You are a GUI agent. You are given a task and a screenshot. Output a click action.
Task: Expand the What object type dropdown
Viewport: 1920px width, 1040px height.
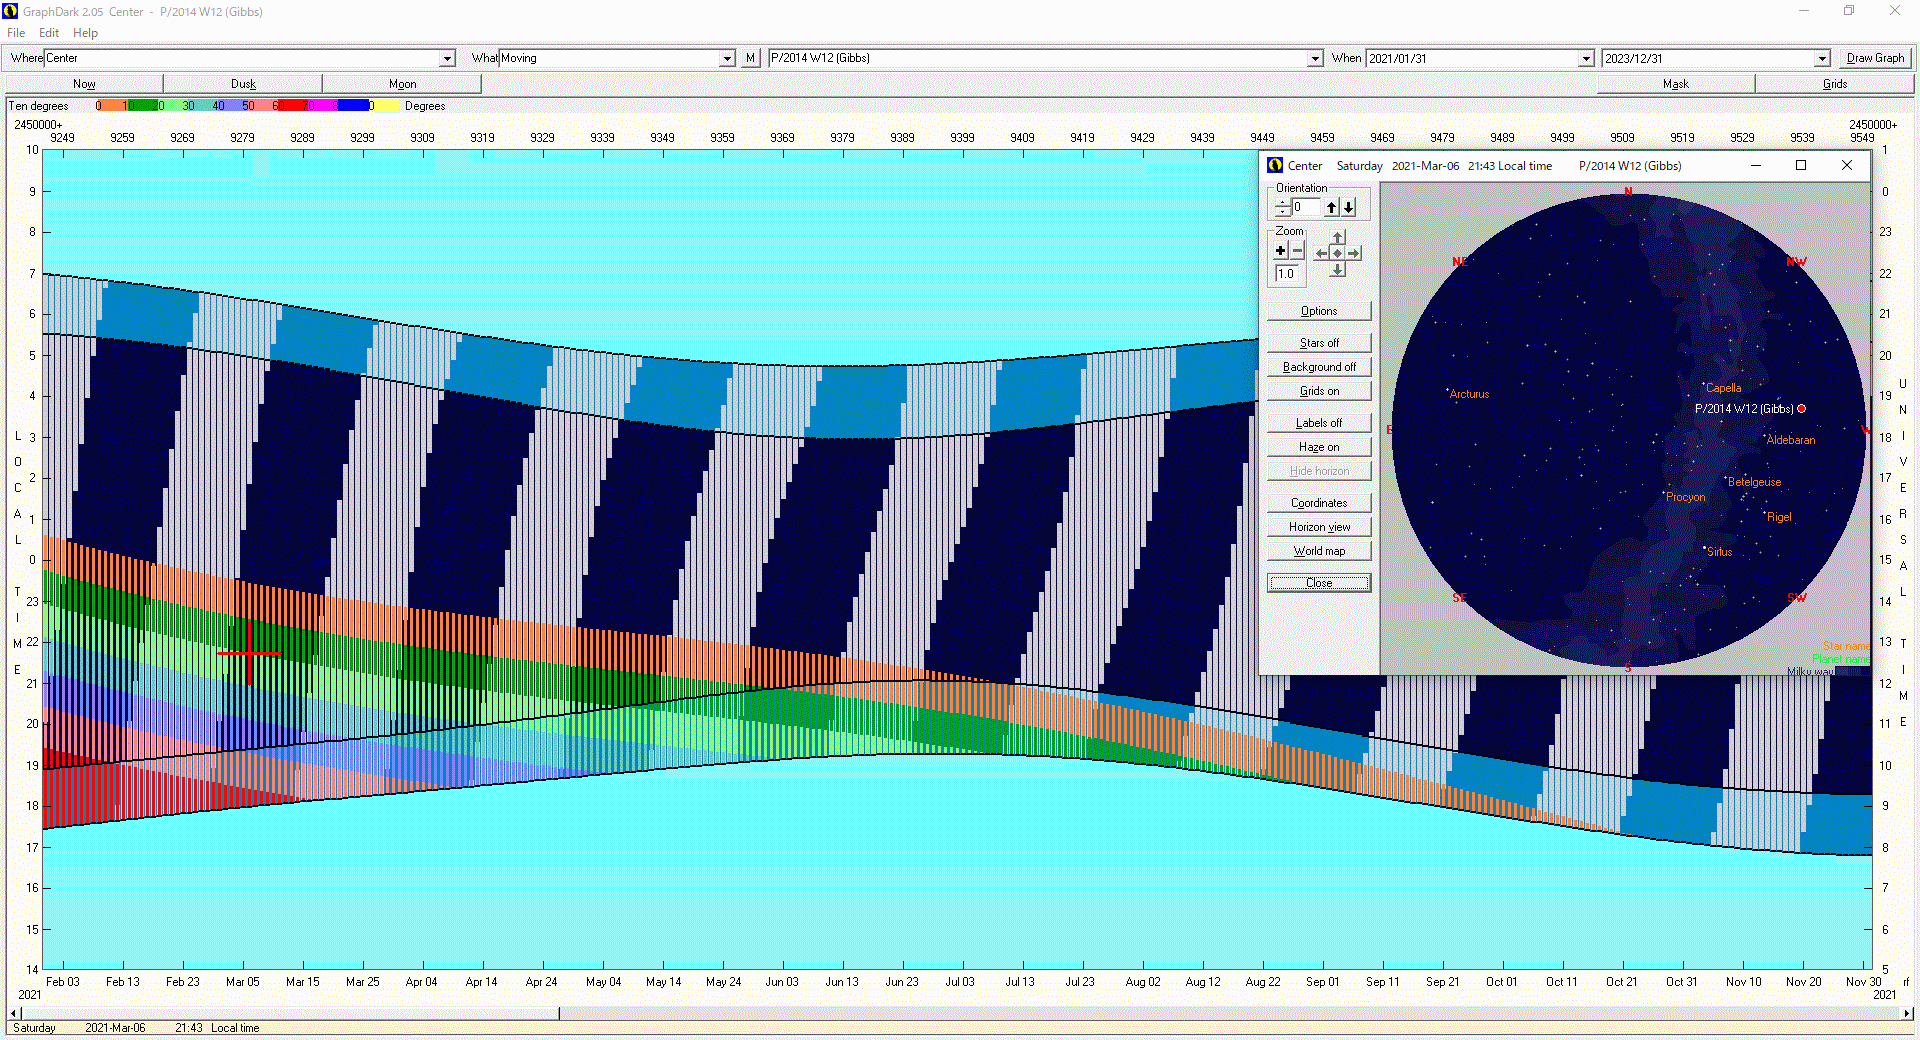(x=727, y=59)
